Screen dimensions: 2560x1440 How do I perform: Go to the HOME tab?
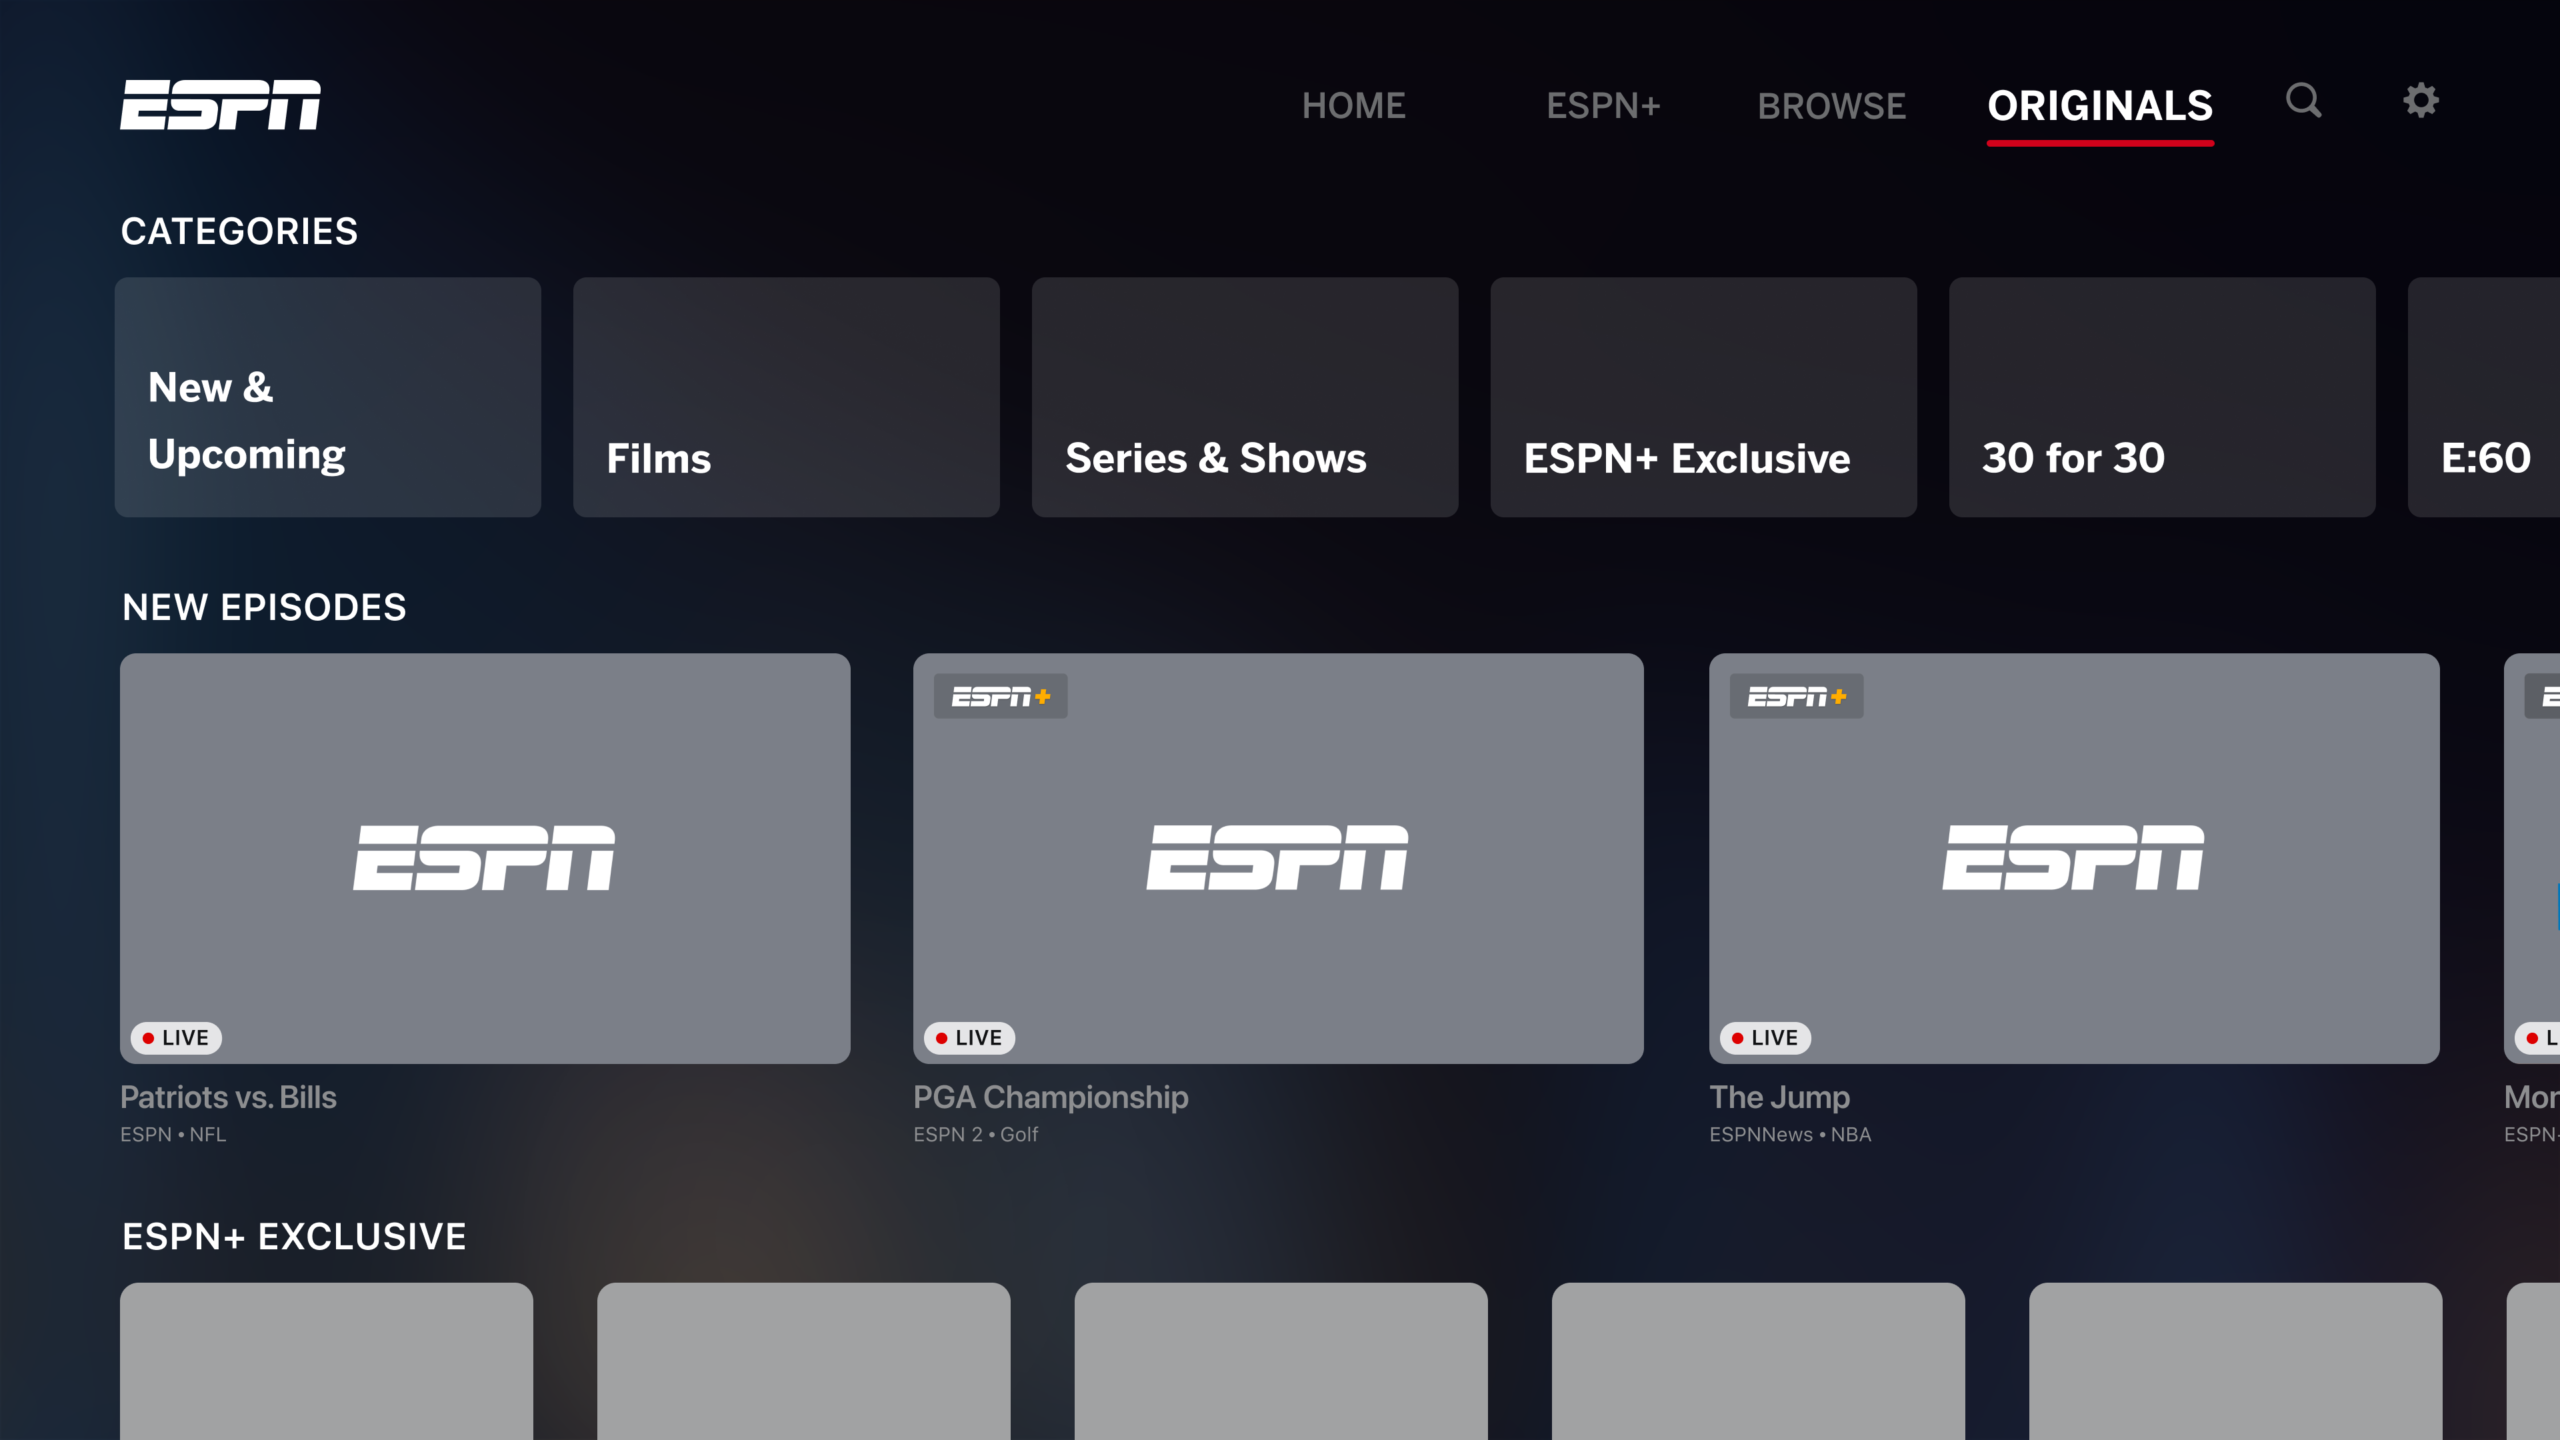1353,106
